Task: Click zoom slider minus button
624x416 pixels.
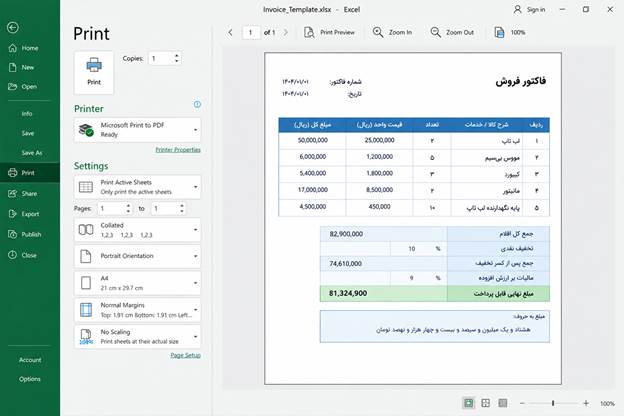Action: tap(522, 403)
